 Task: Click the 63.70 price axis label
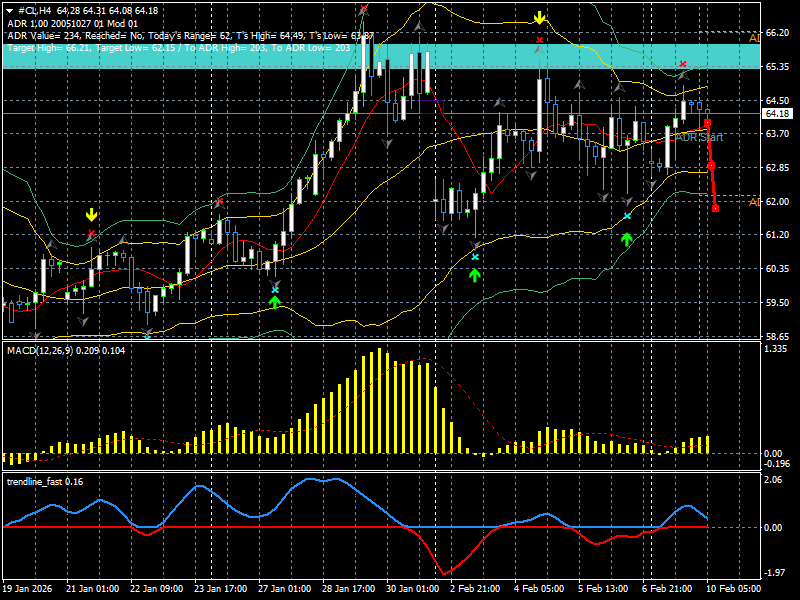coord(778,134)
